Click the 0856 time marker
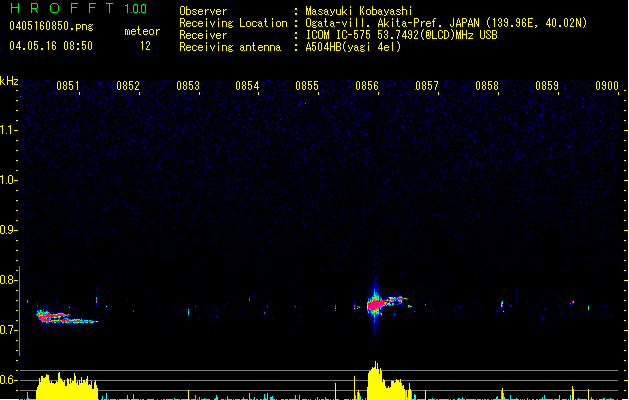Screen dimensions: 629x400 click(x=367, y=86)
